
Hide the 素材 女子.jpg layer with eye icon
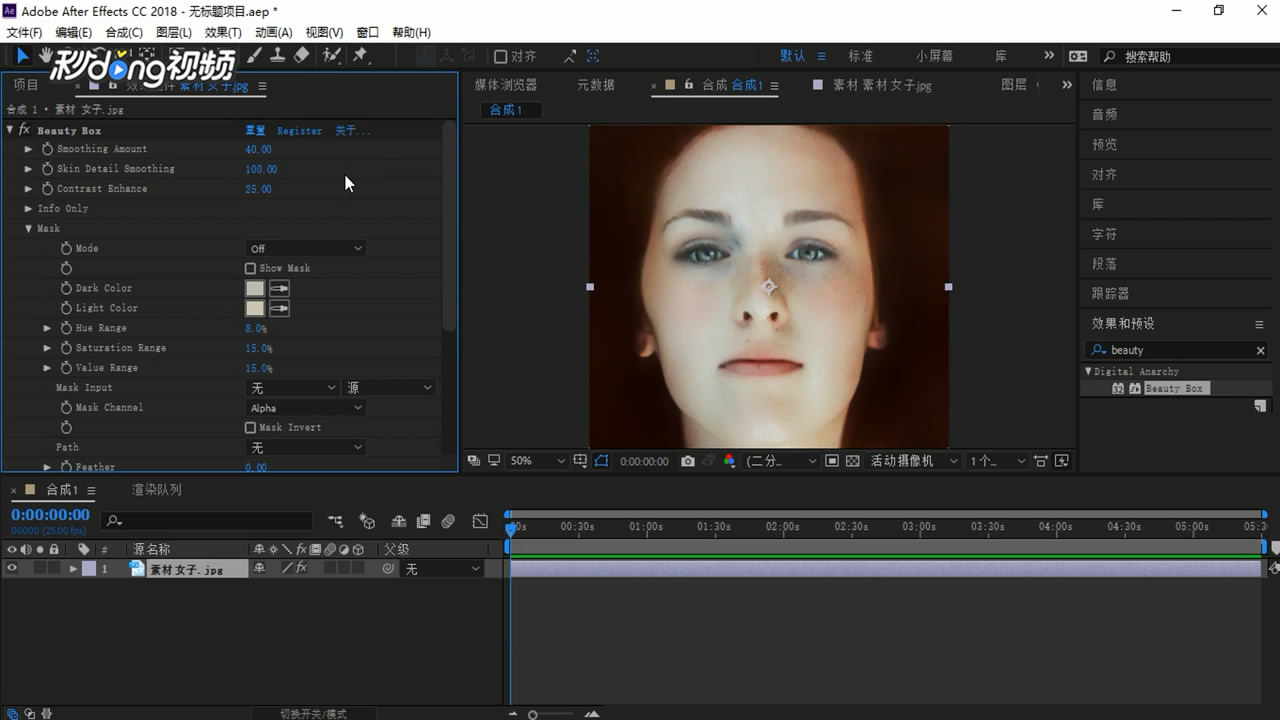[x=12, y=568]
